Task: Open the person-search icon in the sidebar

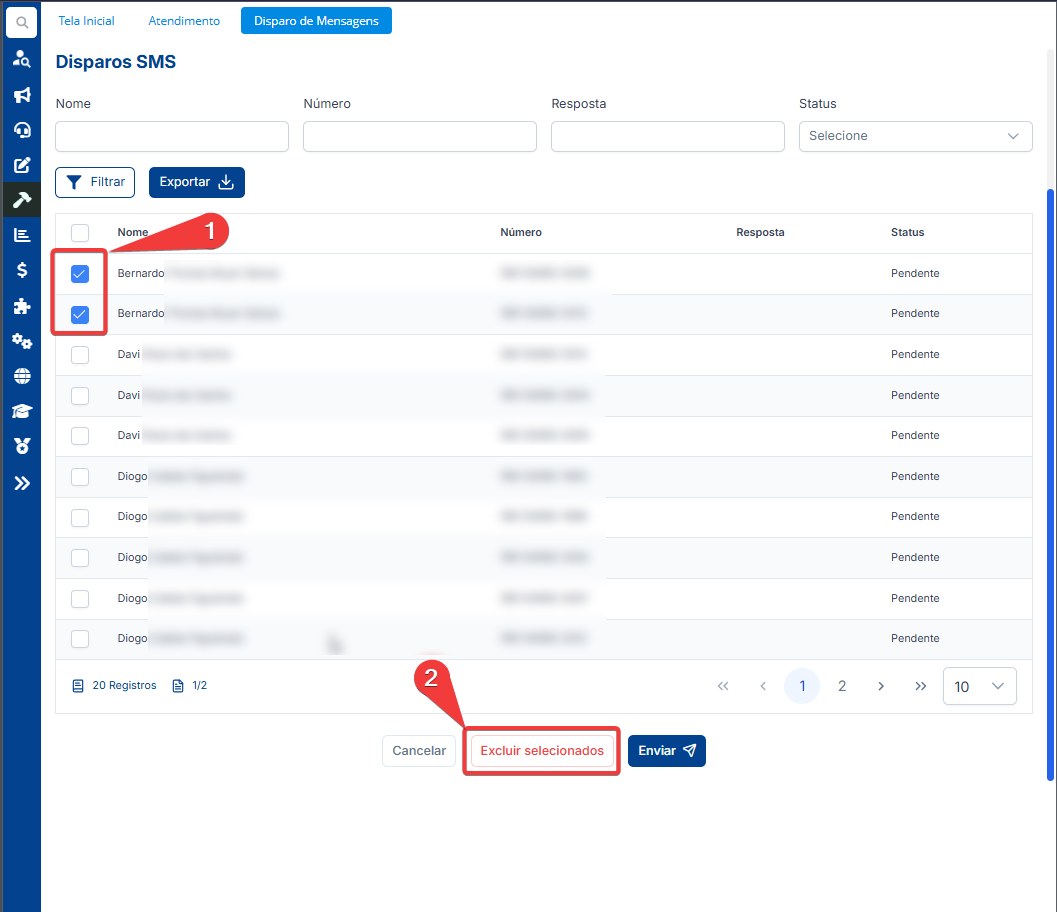Action: [x=22, y=59]
